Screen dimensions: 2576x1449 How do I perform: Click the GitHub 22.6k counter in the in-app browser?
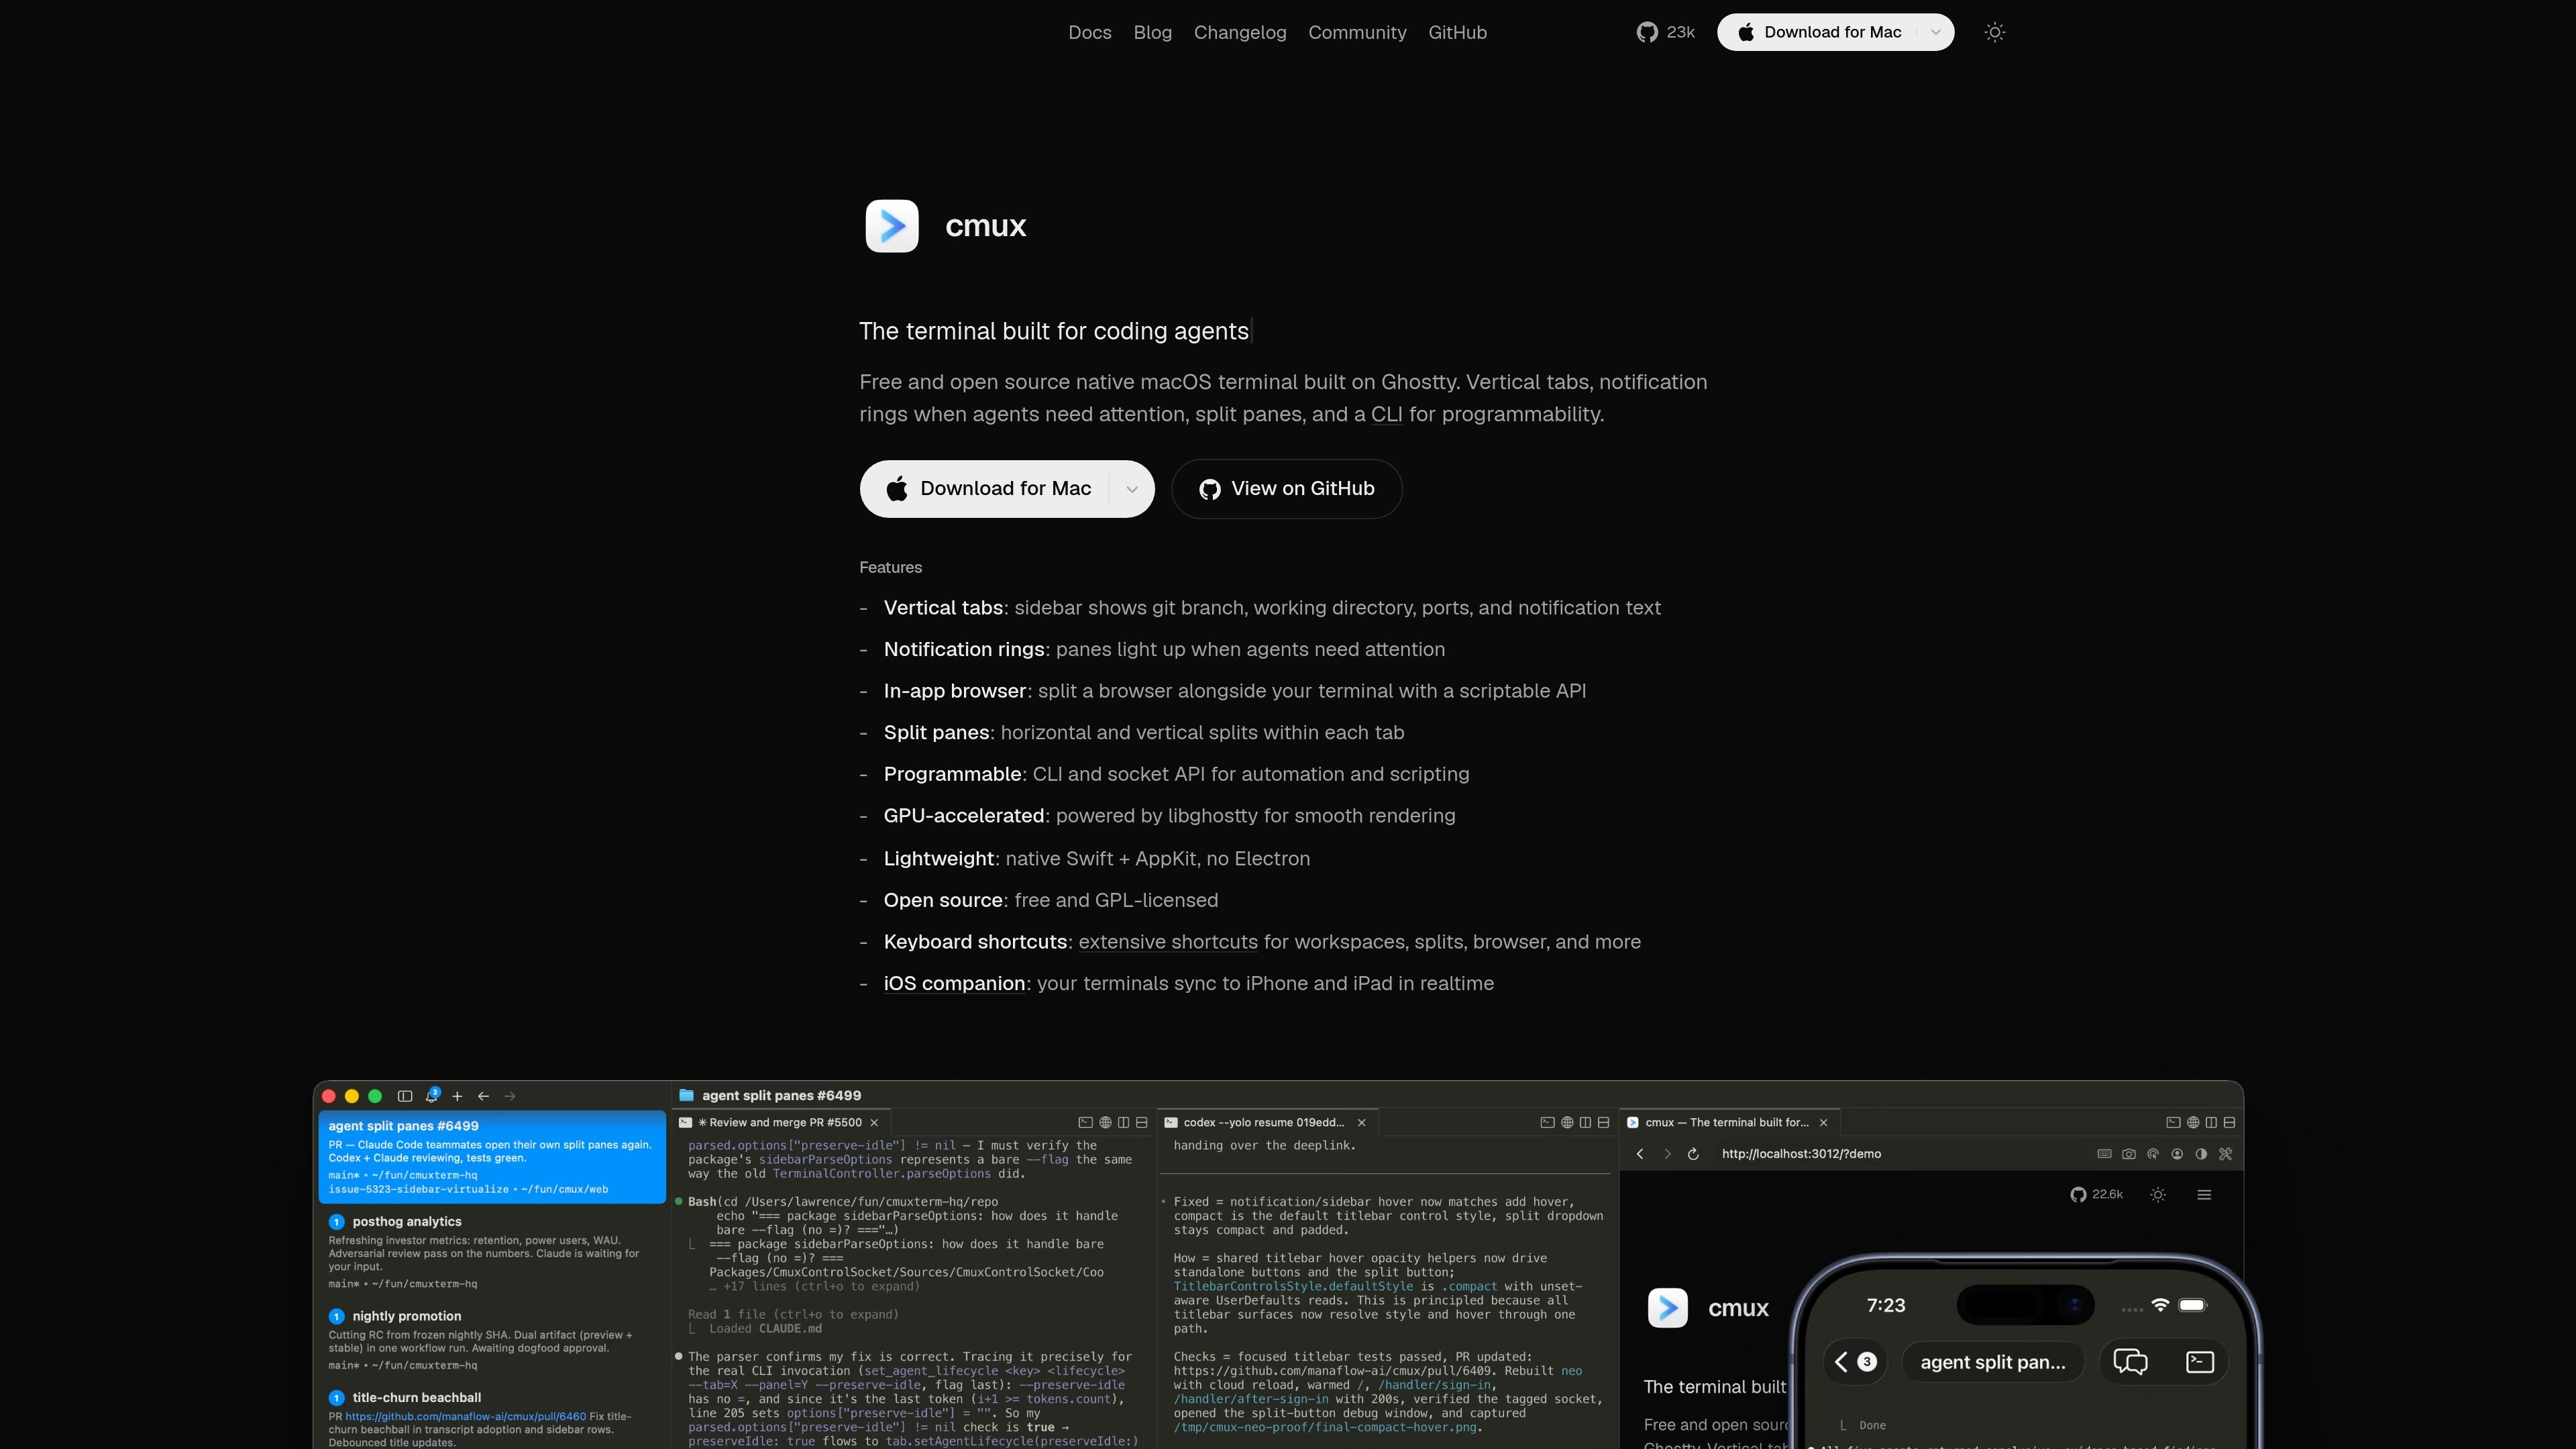tap(2096, 1194)
